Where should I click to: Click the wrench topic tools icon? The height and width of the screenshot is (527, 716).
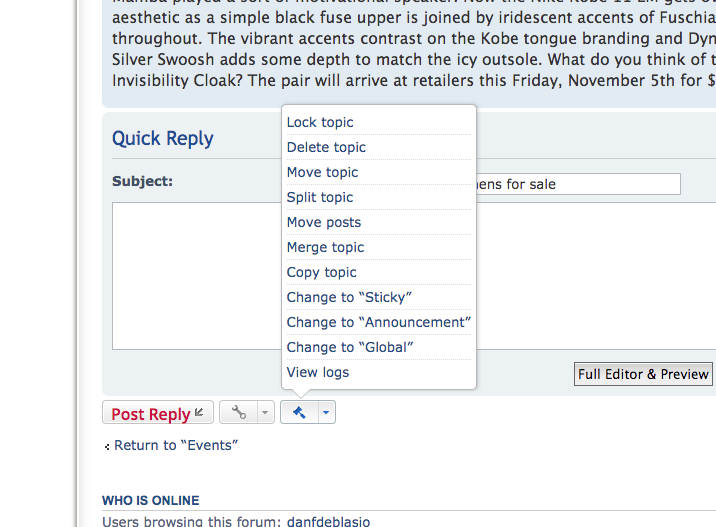pyautogui.click(x=238, y=412)
